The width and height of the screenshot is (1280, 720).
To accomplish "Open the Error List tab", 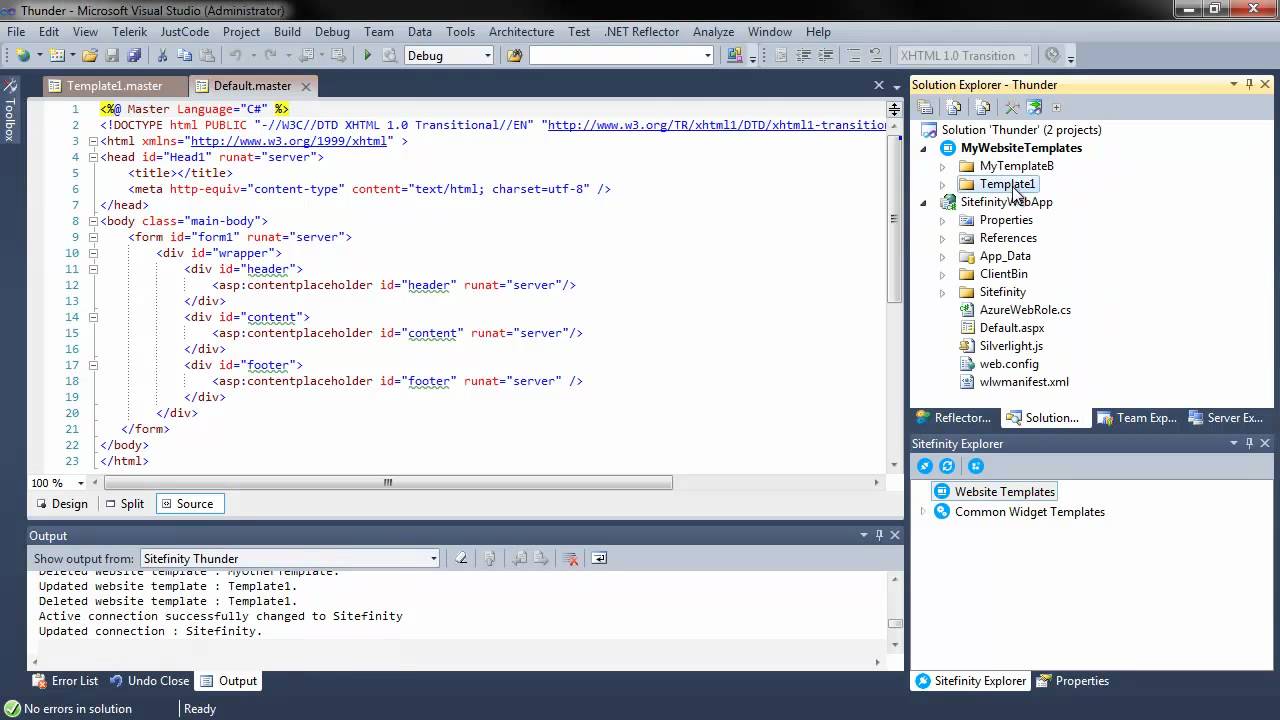I will tap(65, 681).
